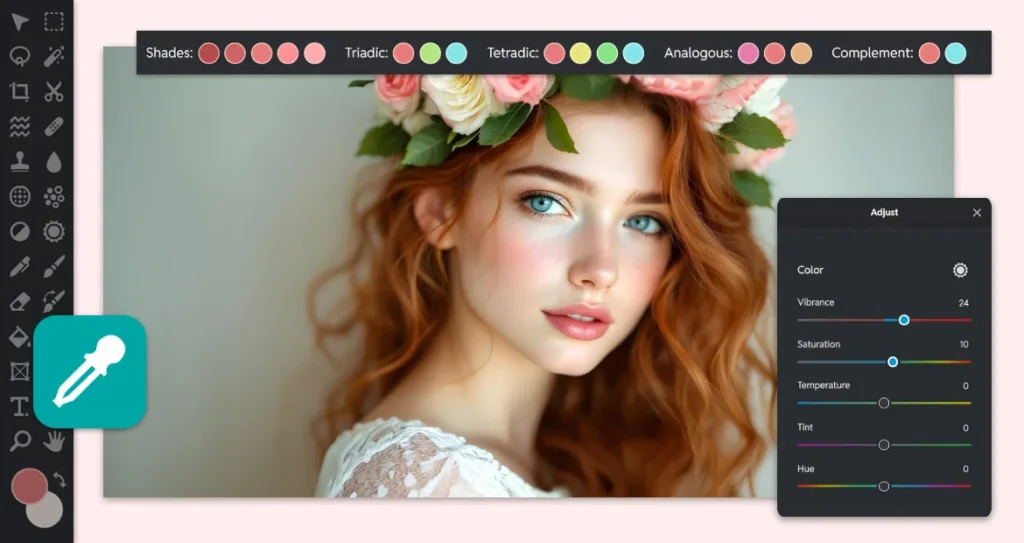Click the large teal eyedropper tile
Screen dimensions: 1024x543
(x=89, y=372)
